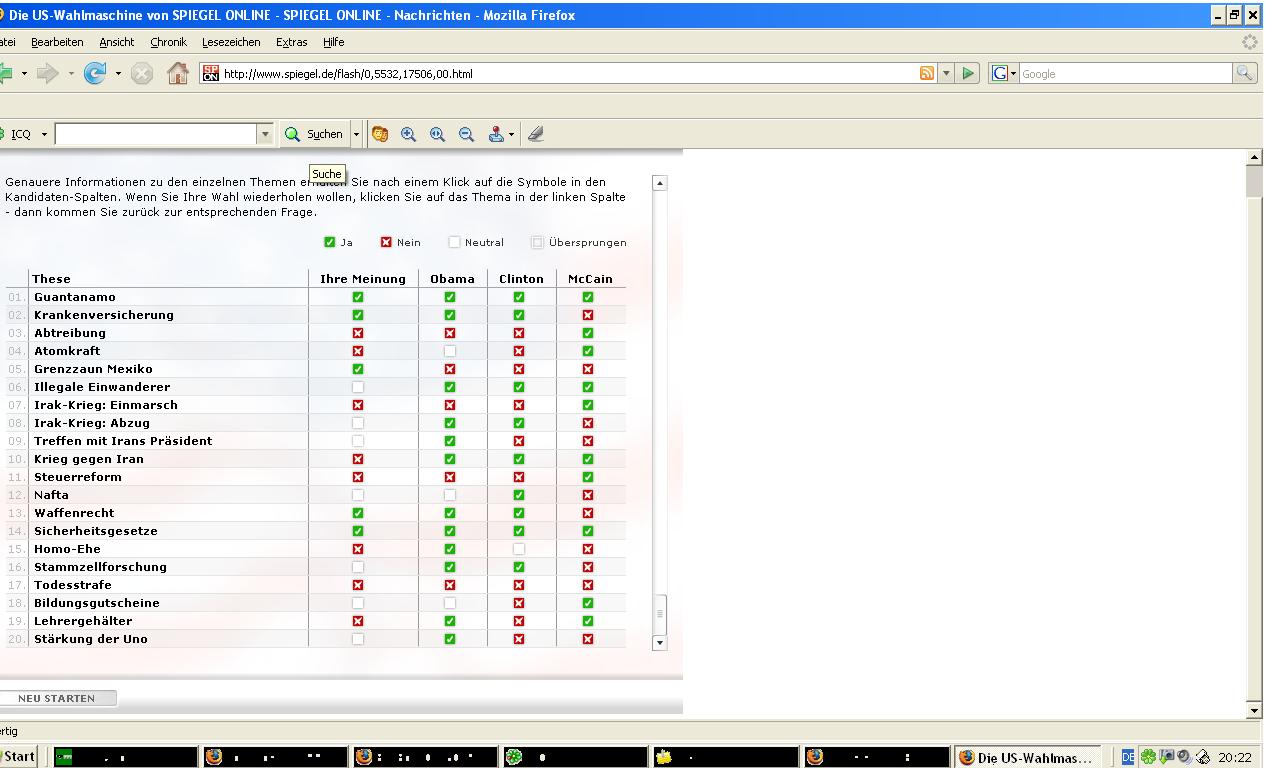Image resolution: width=1280 pixels, height=768 pixels.
Task: Click the Google search magnifier icon
Action: coord(1244,73)
